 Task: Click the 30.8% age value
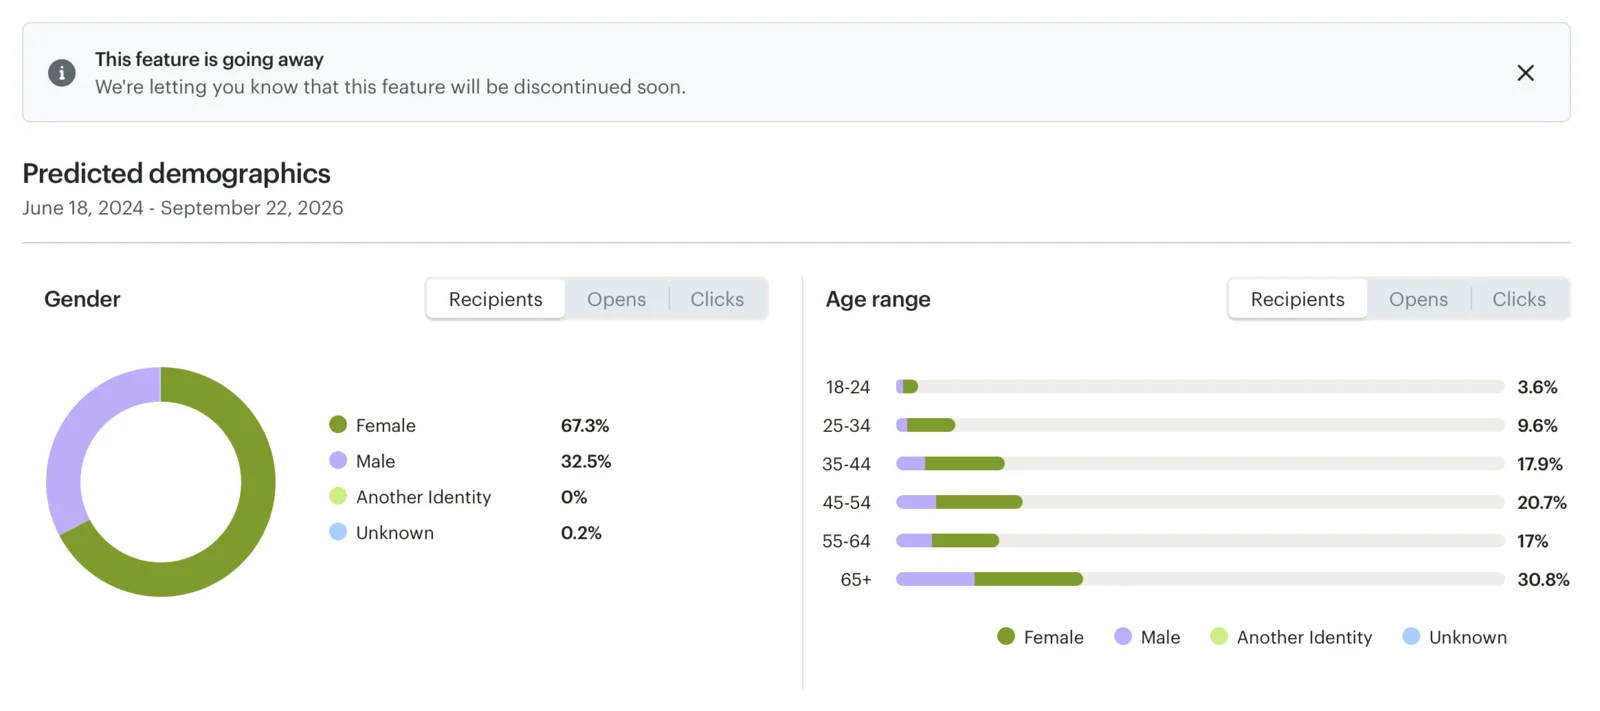pyautogui.click(x=1543, y=579)
